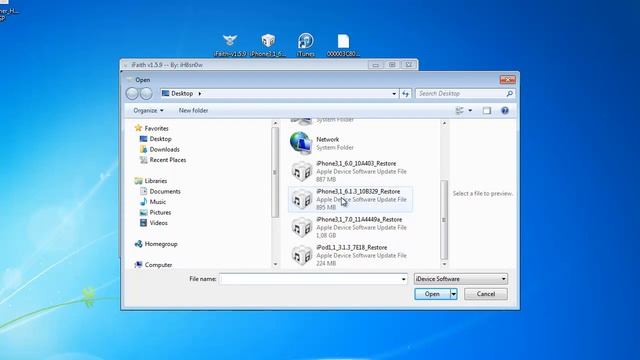Select the iPhone3,1_6.1.3_10B329_Restore file icon
Image resolution: width=640 pixels, height=360 pixels.
[x=302, y=199]
